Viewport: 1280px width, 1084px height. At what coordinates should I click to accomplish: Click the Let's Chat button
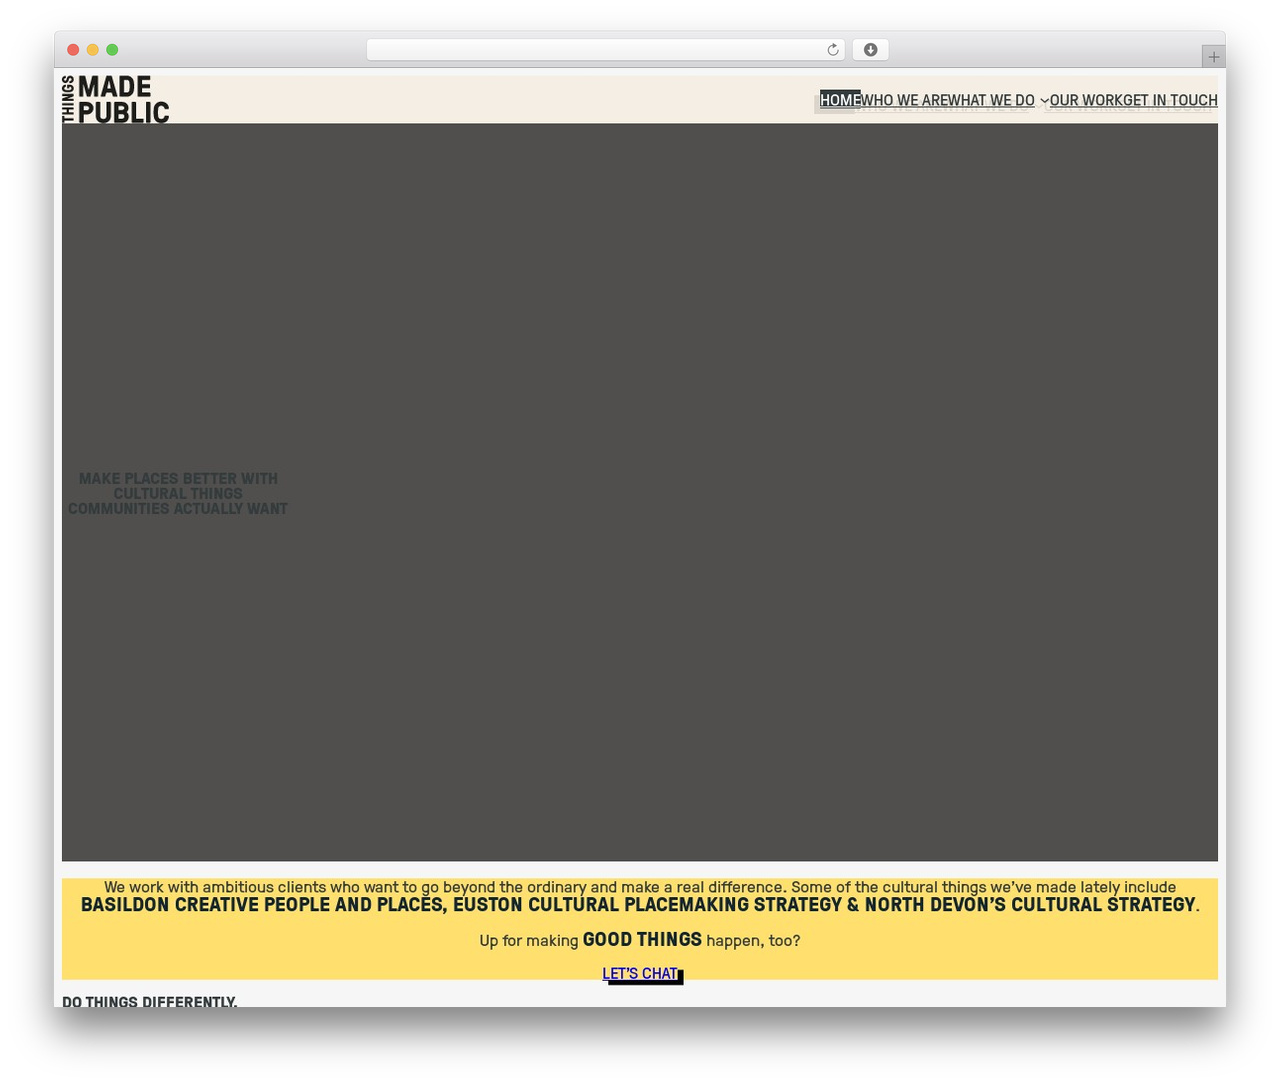coord(640,973)
